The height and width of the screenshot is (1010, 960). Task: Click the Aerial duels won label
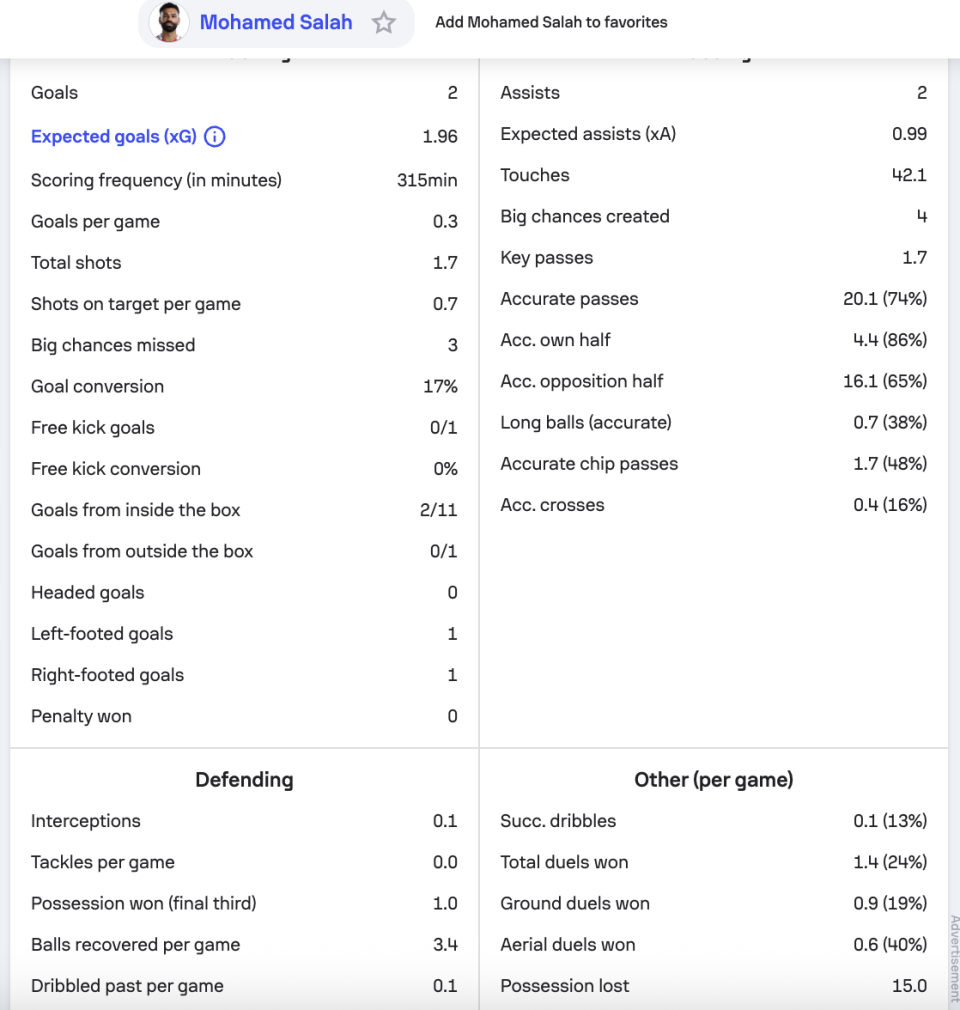tap(568, 945)
